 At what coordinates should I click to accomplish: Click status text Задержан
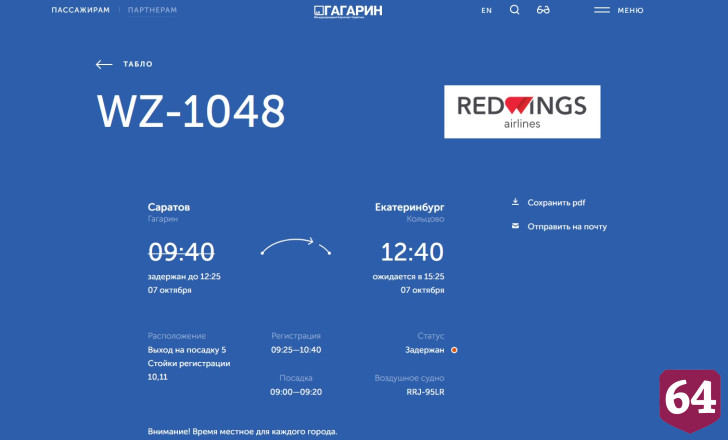click(x=424, y=350)
